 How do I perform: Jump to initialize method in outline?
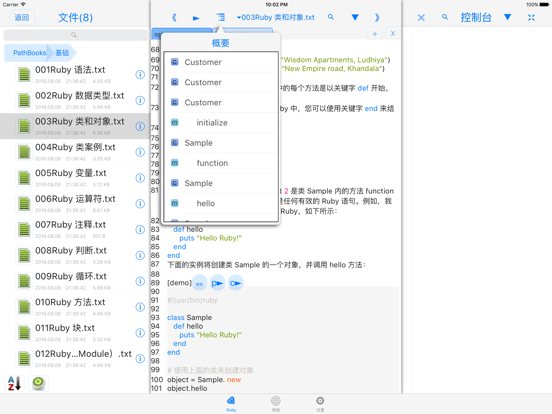pyautogui.click(x=221, y=123)
